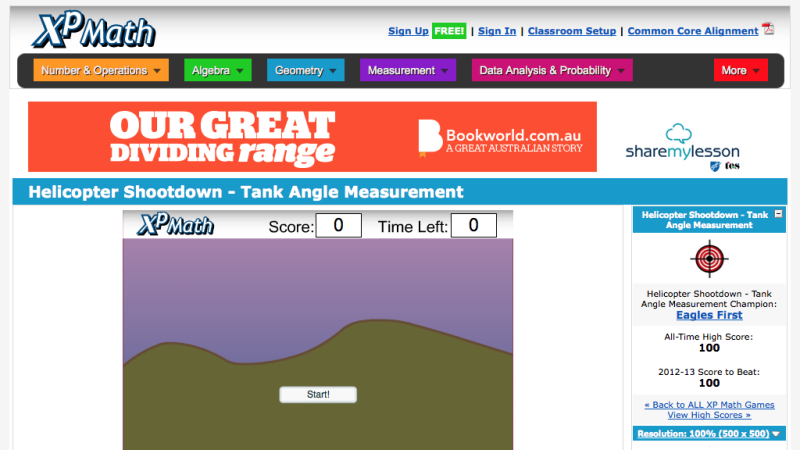Open the Classroom Setup link
Viewport: 800px width, 450px height.
pyautogui.click(x=572, y=31)
